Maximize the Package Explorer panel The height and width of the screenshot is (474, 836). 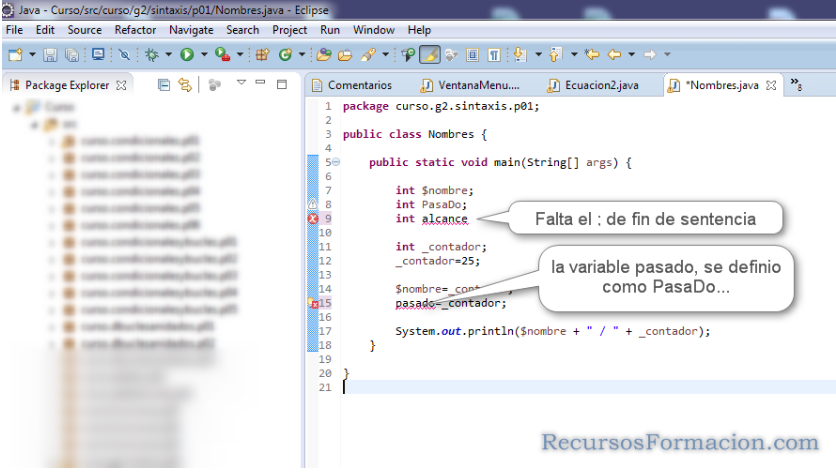click(x=282, y=84)
